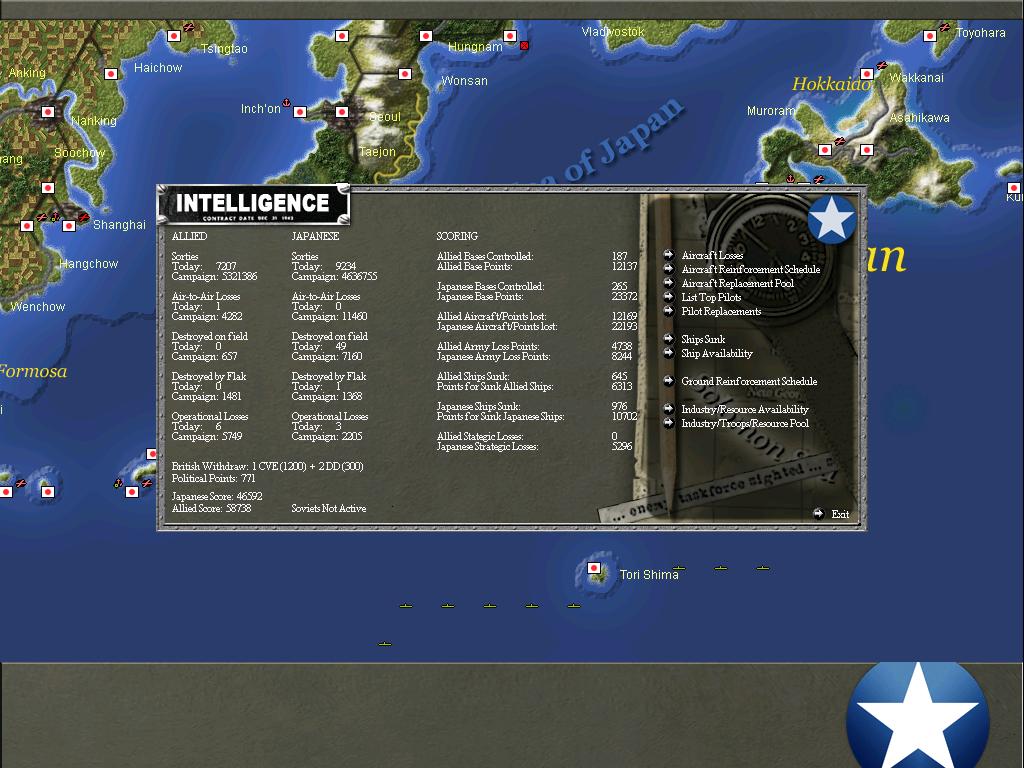Open Pilot Replacements list

(721, 312)
